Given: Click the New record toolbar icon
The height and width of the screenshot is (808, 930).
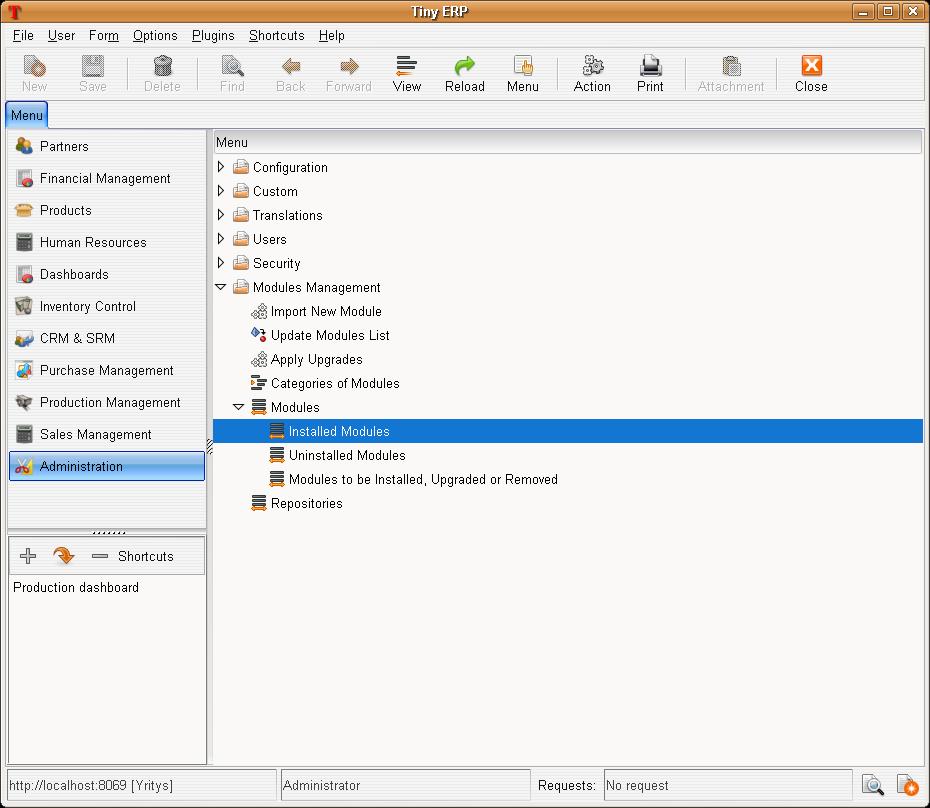Looking at the screenshot, I should [x=34, y=66].
